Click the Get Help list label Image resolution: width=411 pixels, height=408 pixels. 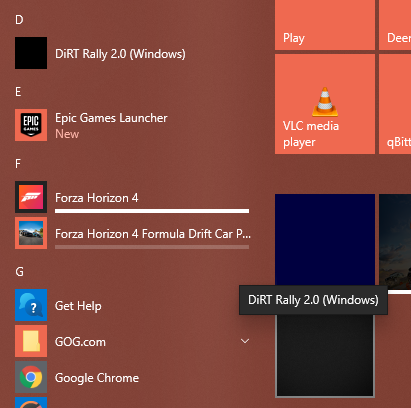click(78, 306)
